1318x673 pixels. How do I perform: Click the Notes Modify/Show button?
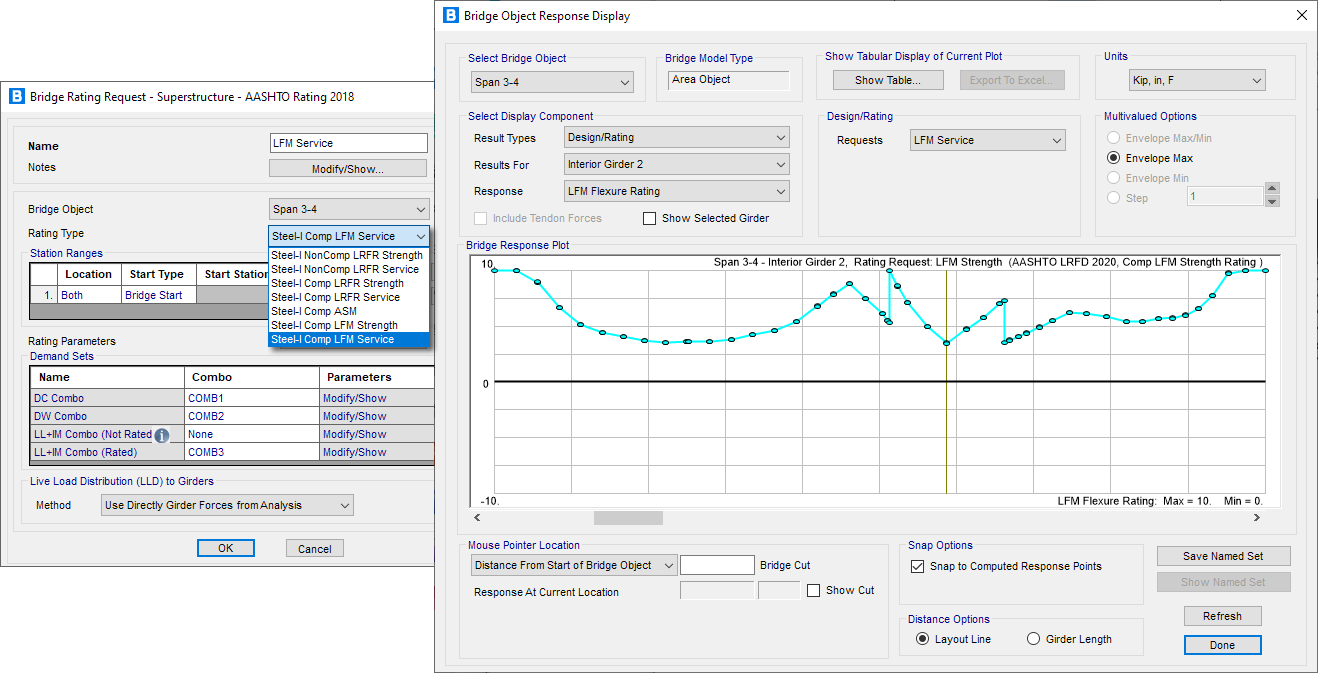348,169
